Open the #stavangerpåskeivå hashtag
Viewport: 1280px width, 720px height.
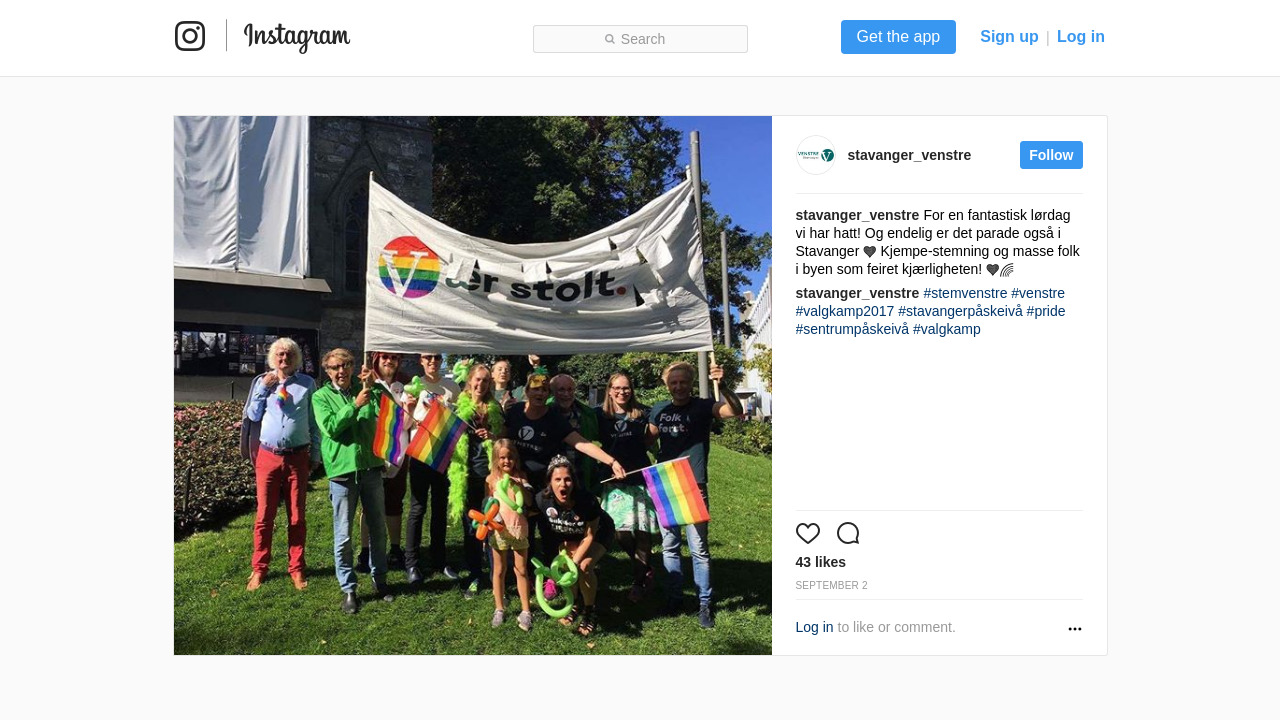[x=960, y=311]
